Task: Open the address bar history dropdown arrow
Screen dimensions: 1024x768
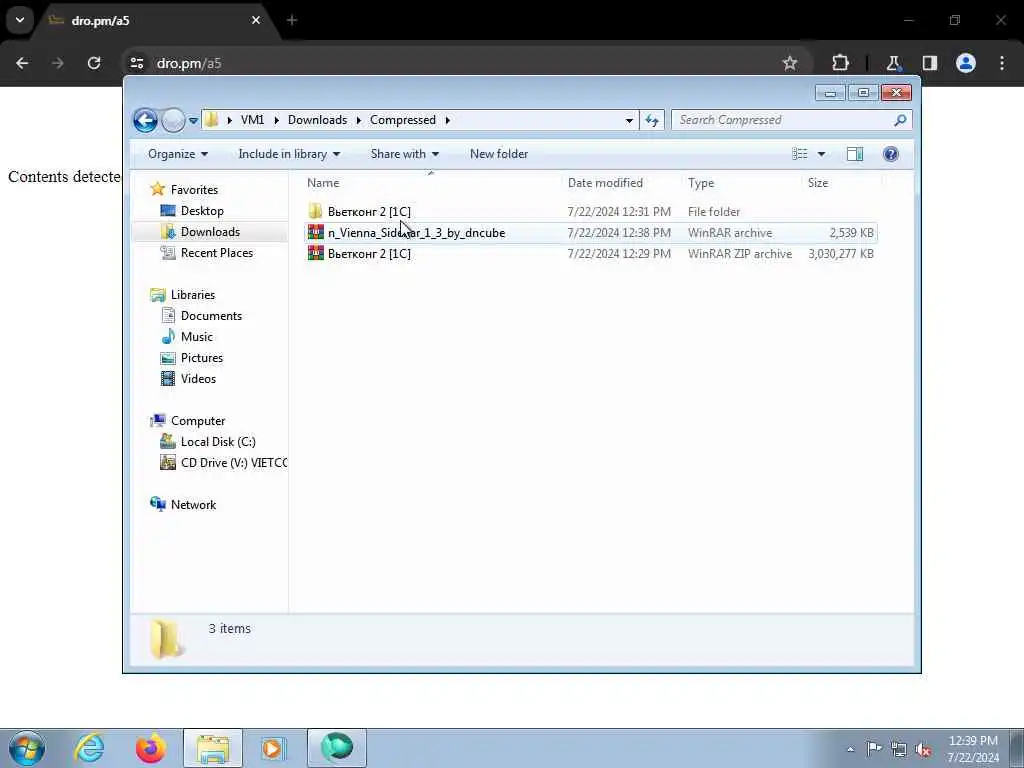Action: click(x=629, y=120)
